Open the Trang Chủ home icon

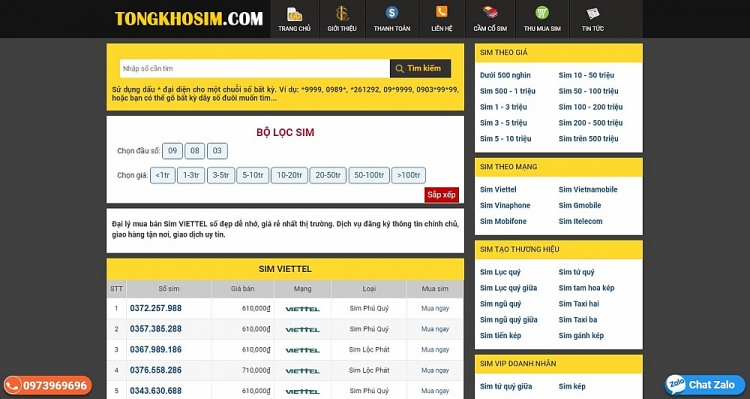[294, 14]
